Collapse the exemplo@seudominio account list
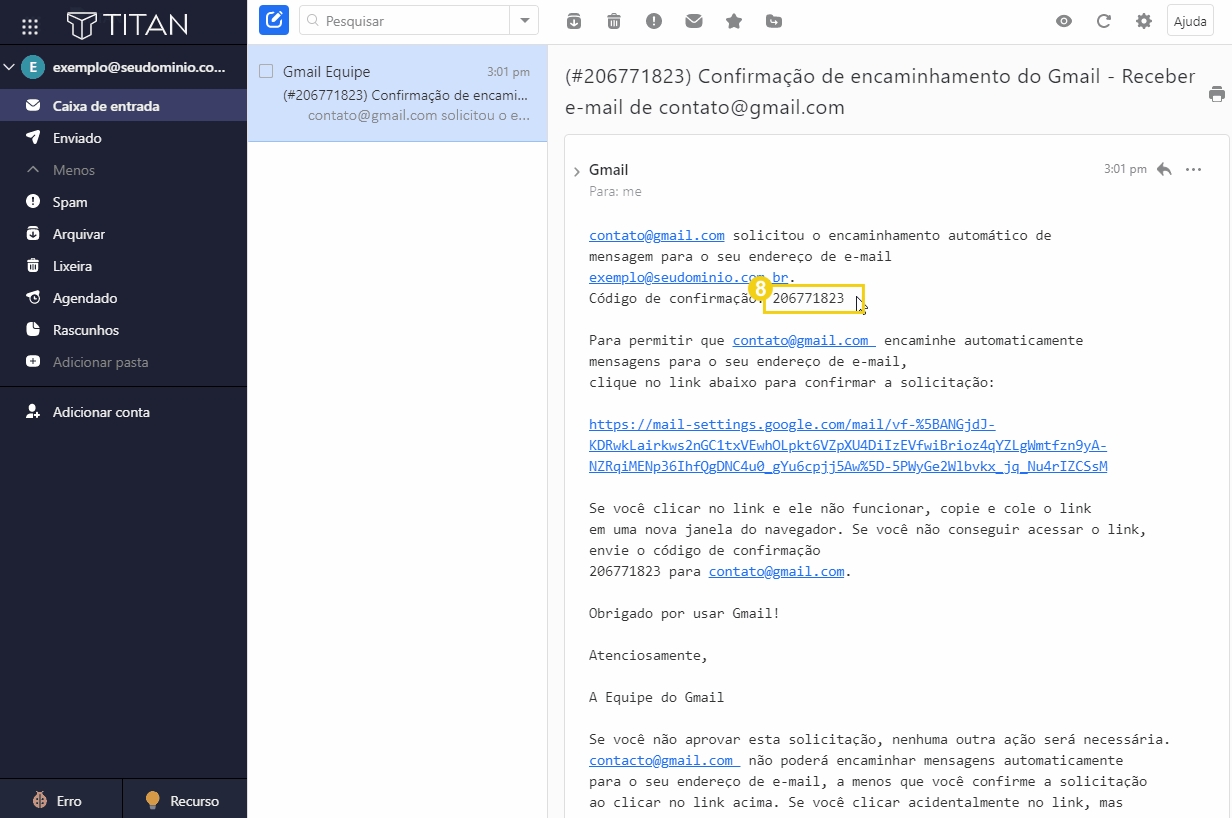The width and height of the screenshot is (1232, 818). click(8, 66)
